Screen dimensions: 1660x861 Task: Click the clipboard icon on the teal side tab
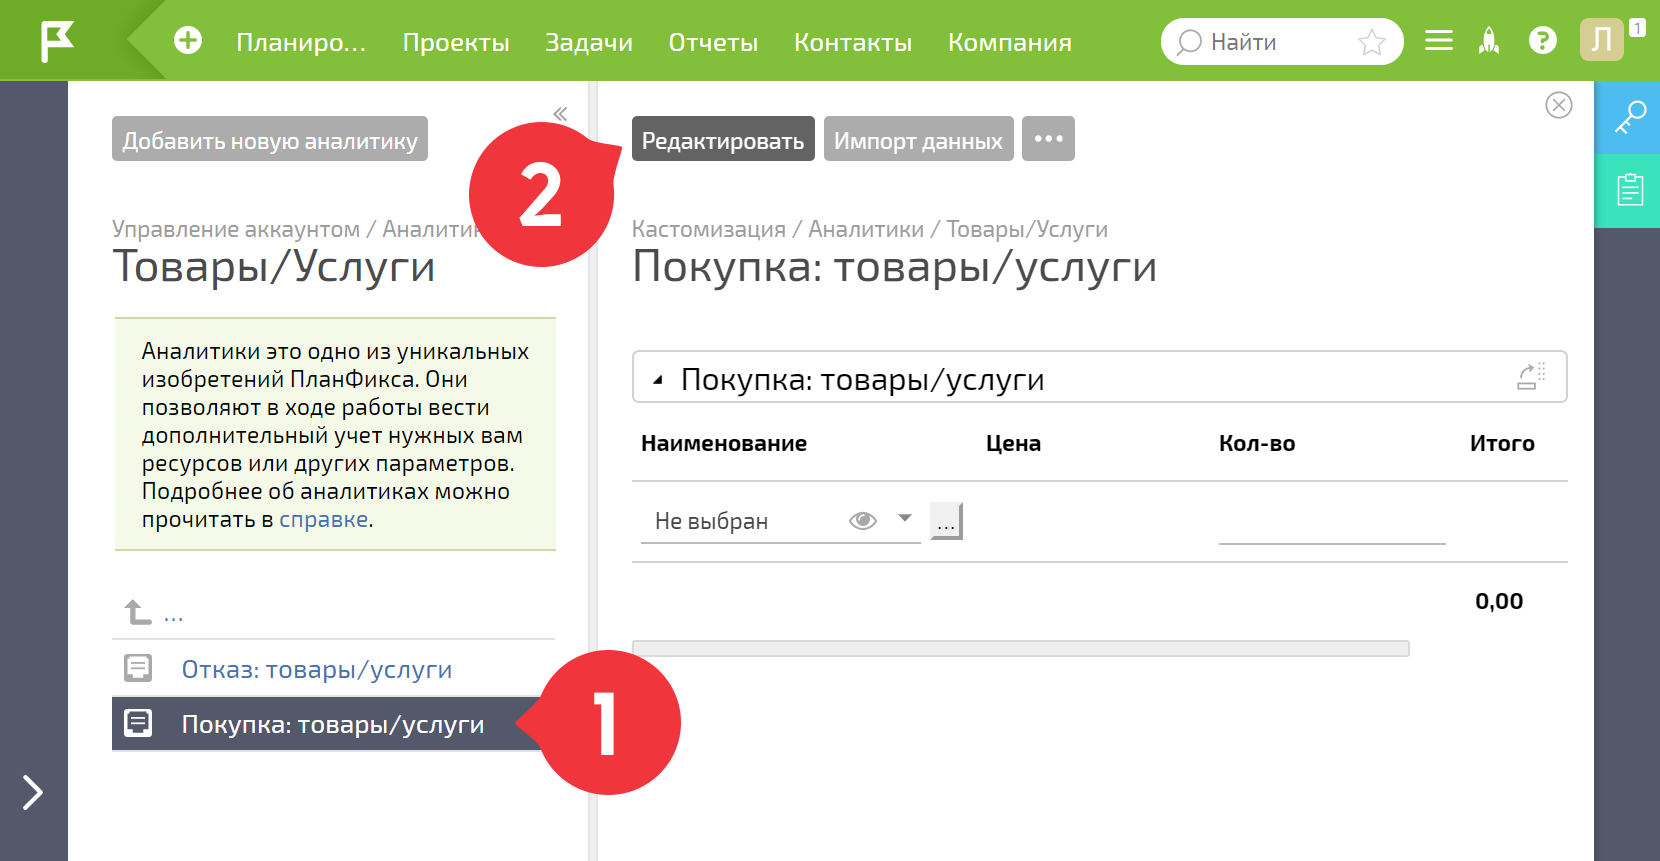point(1630,189)
